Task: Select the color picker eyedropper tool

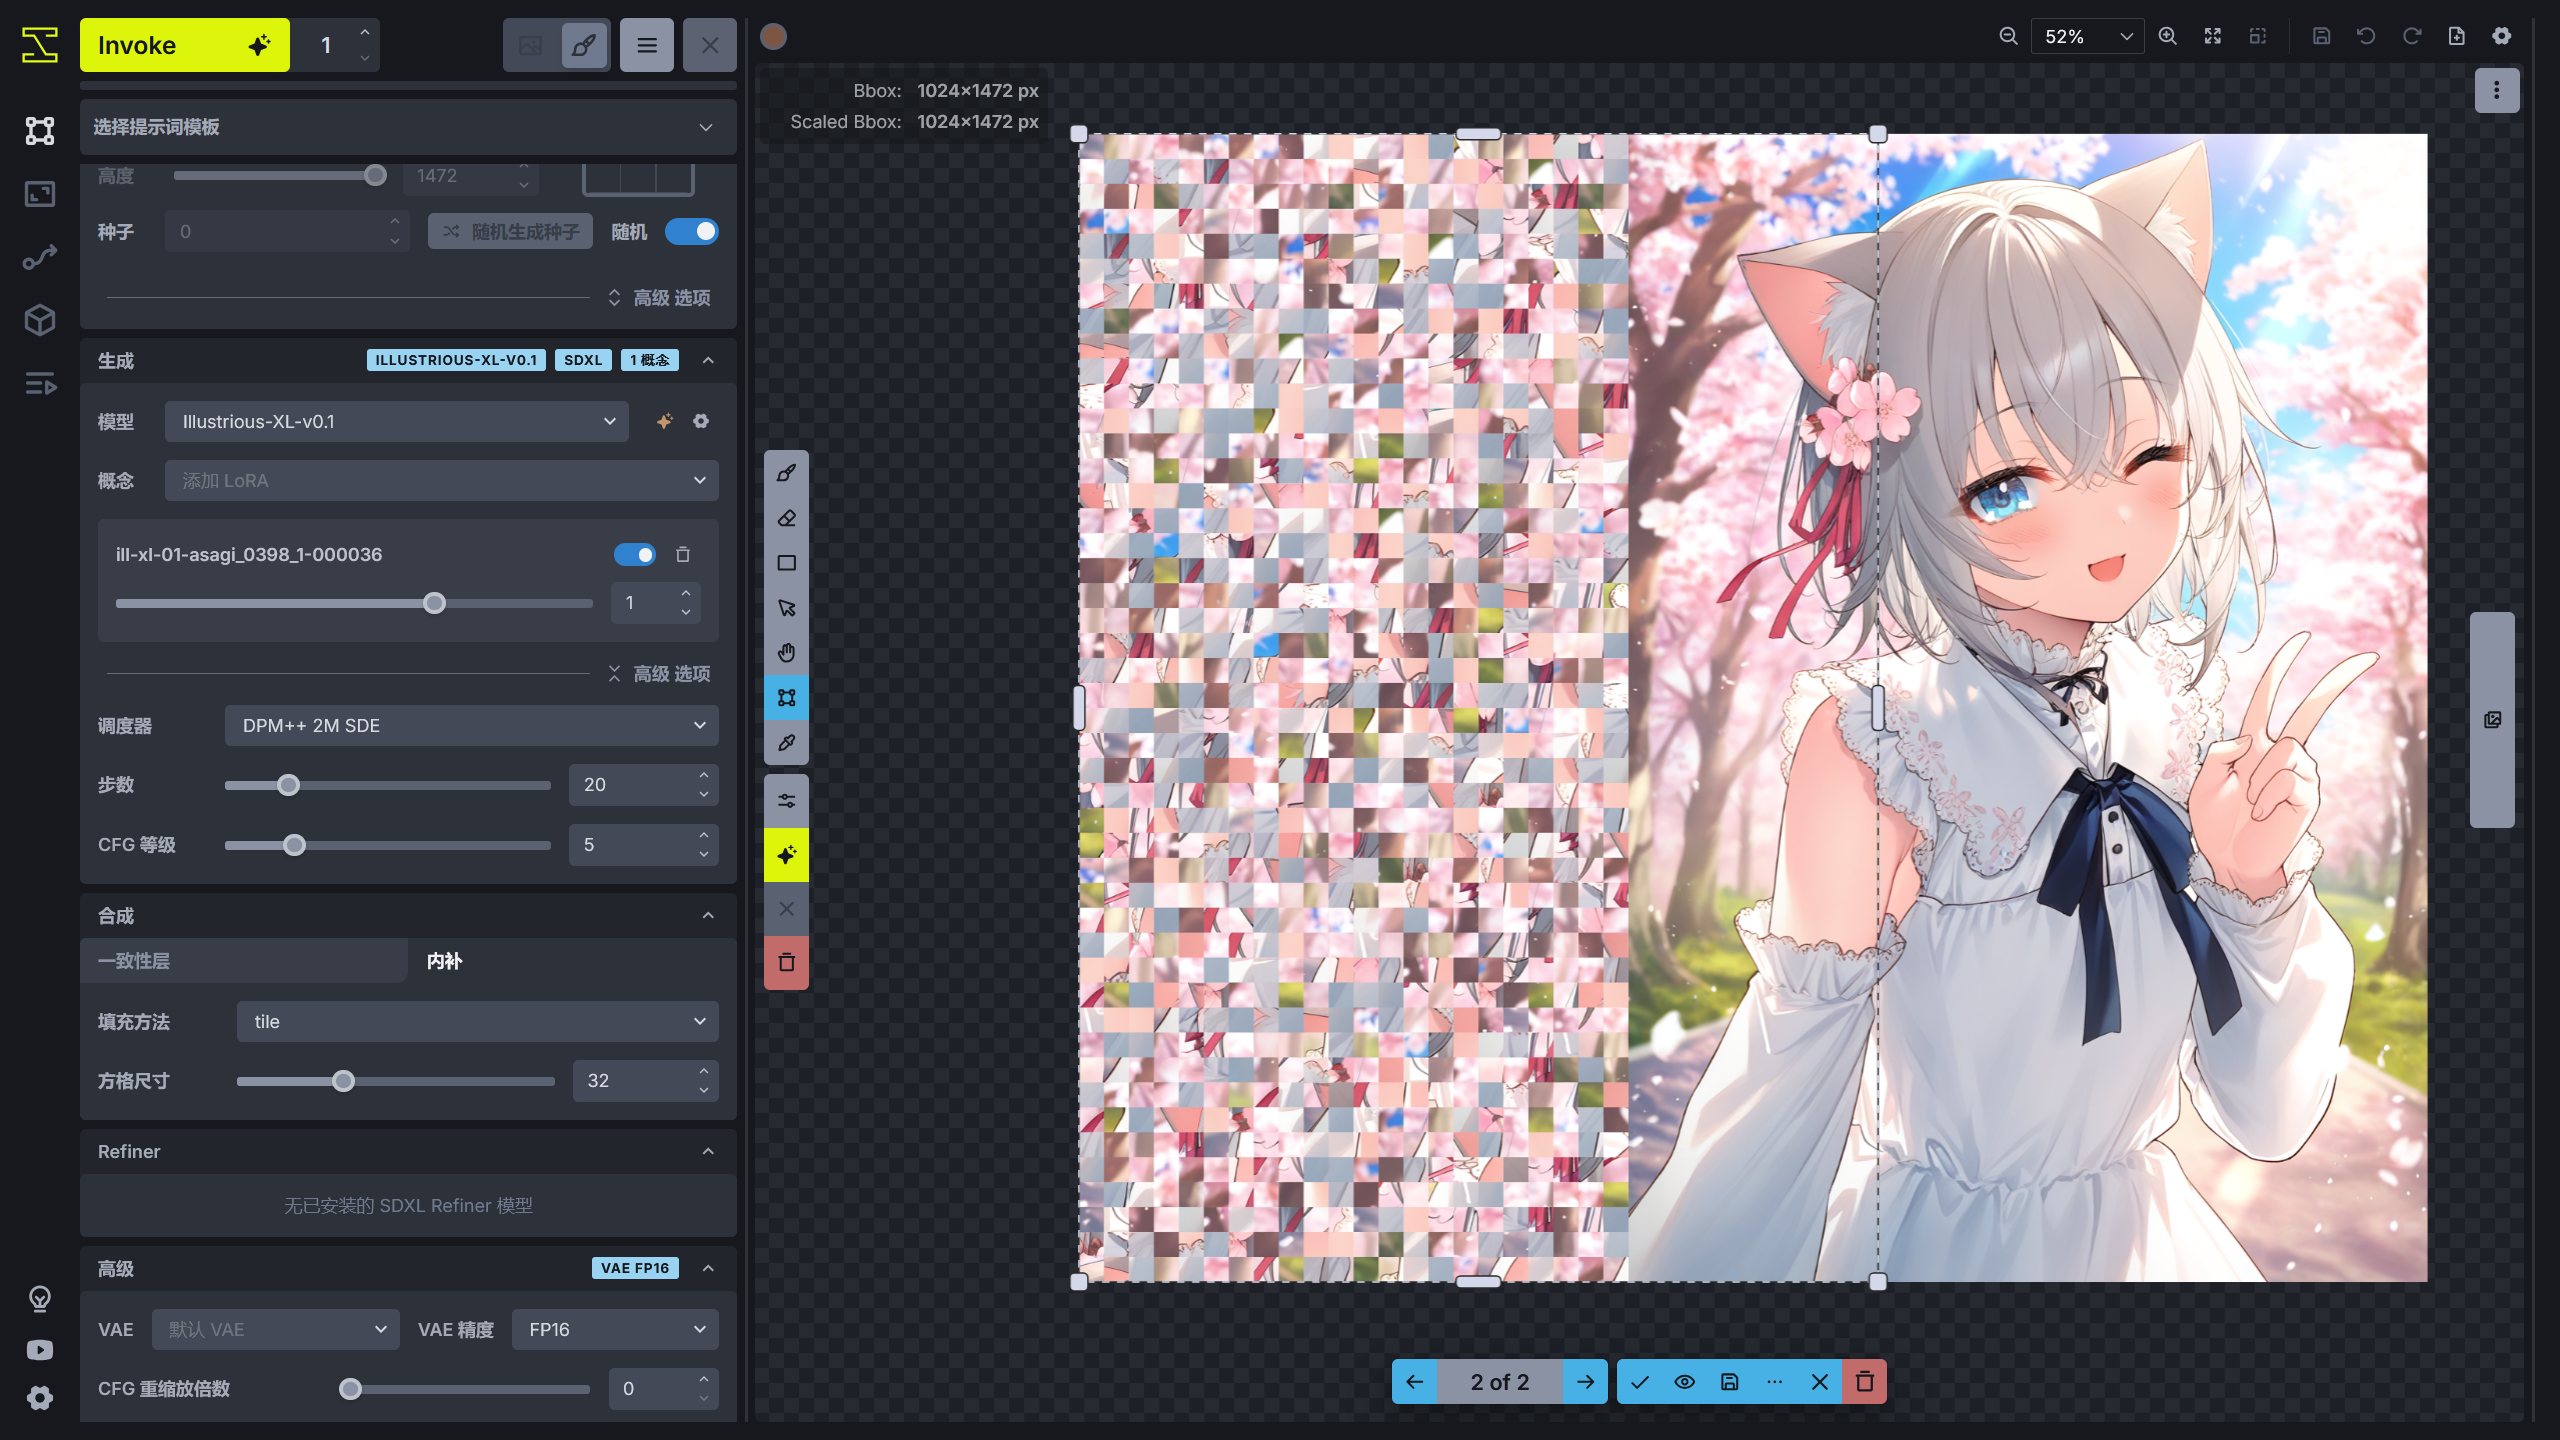Action: pos(786,743)
